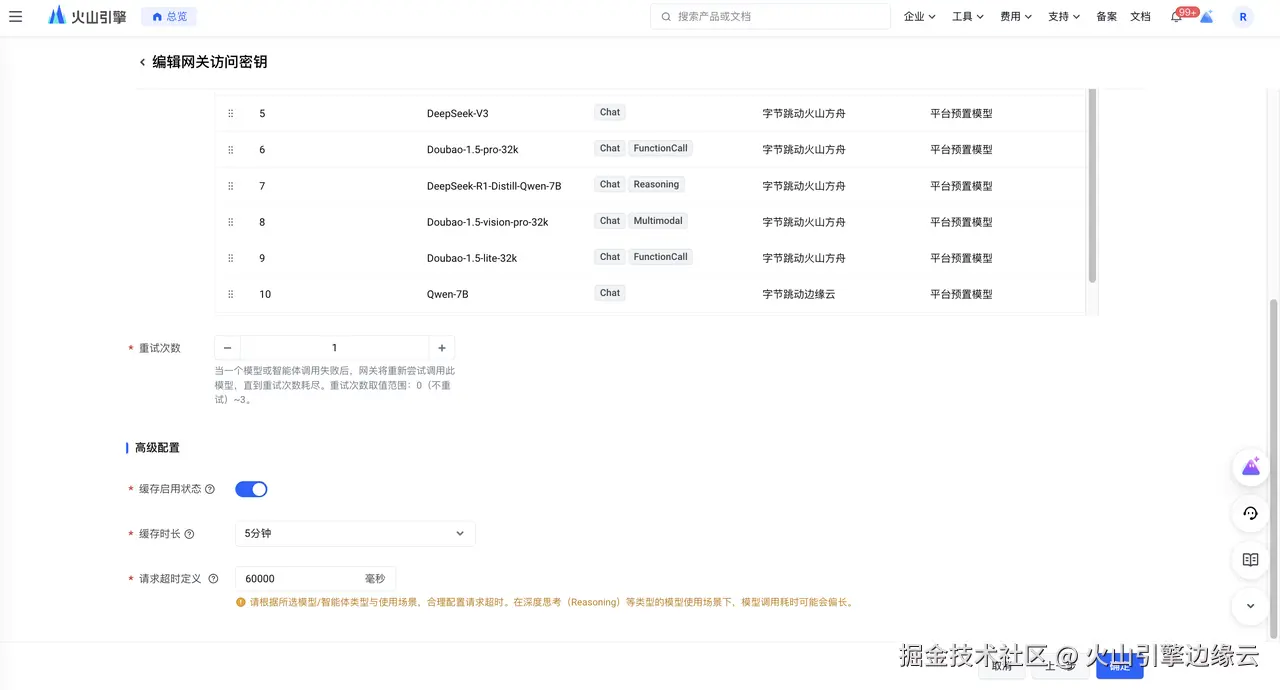Select the Qwen-7B model name
The height and width of the screenshot is (690, 1280).
click(x=448, y=294)
